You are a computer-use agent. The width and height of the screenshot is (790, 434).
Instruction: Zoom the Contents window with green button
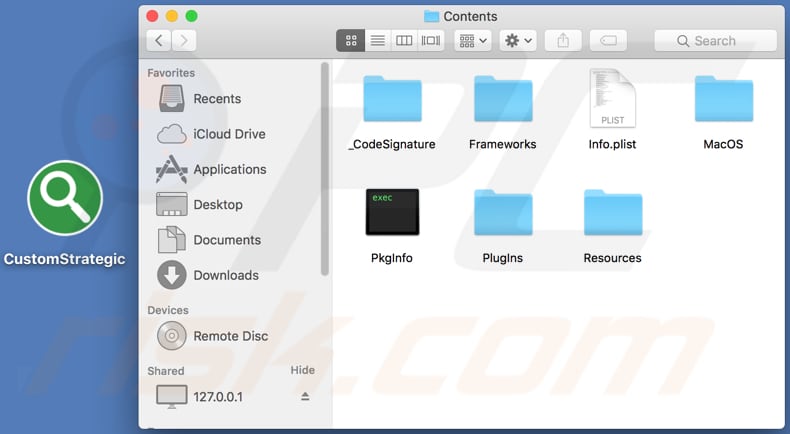click(191, 16)
